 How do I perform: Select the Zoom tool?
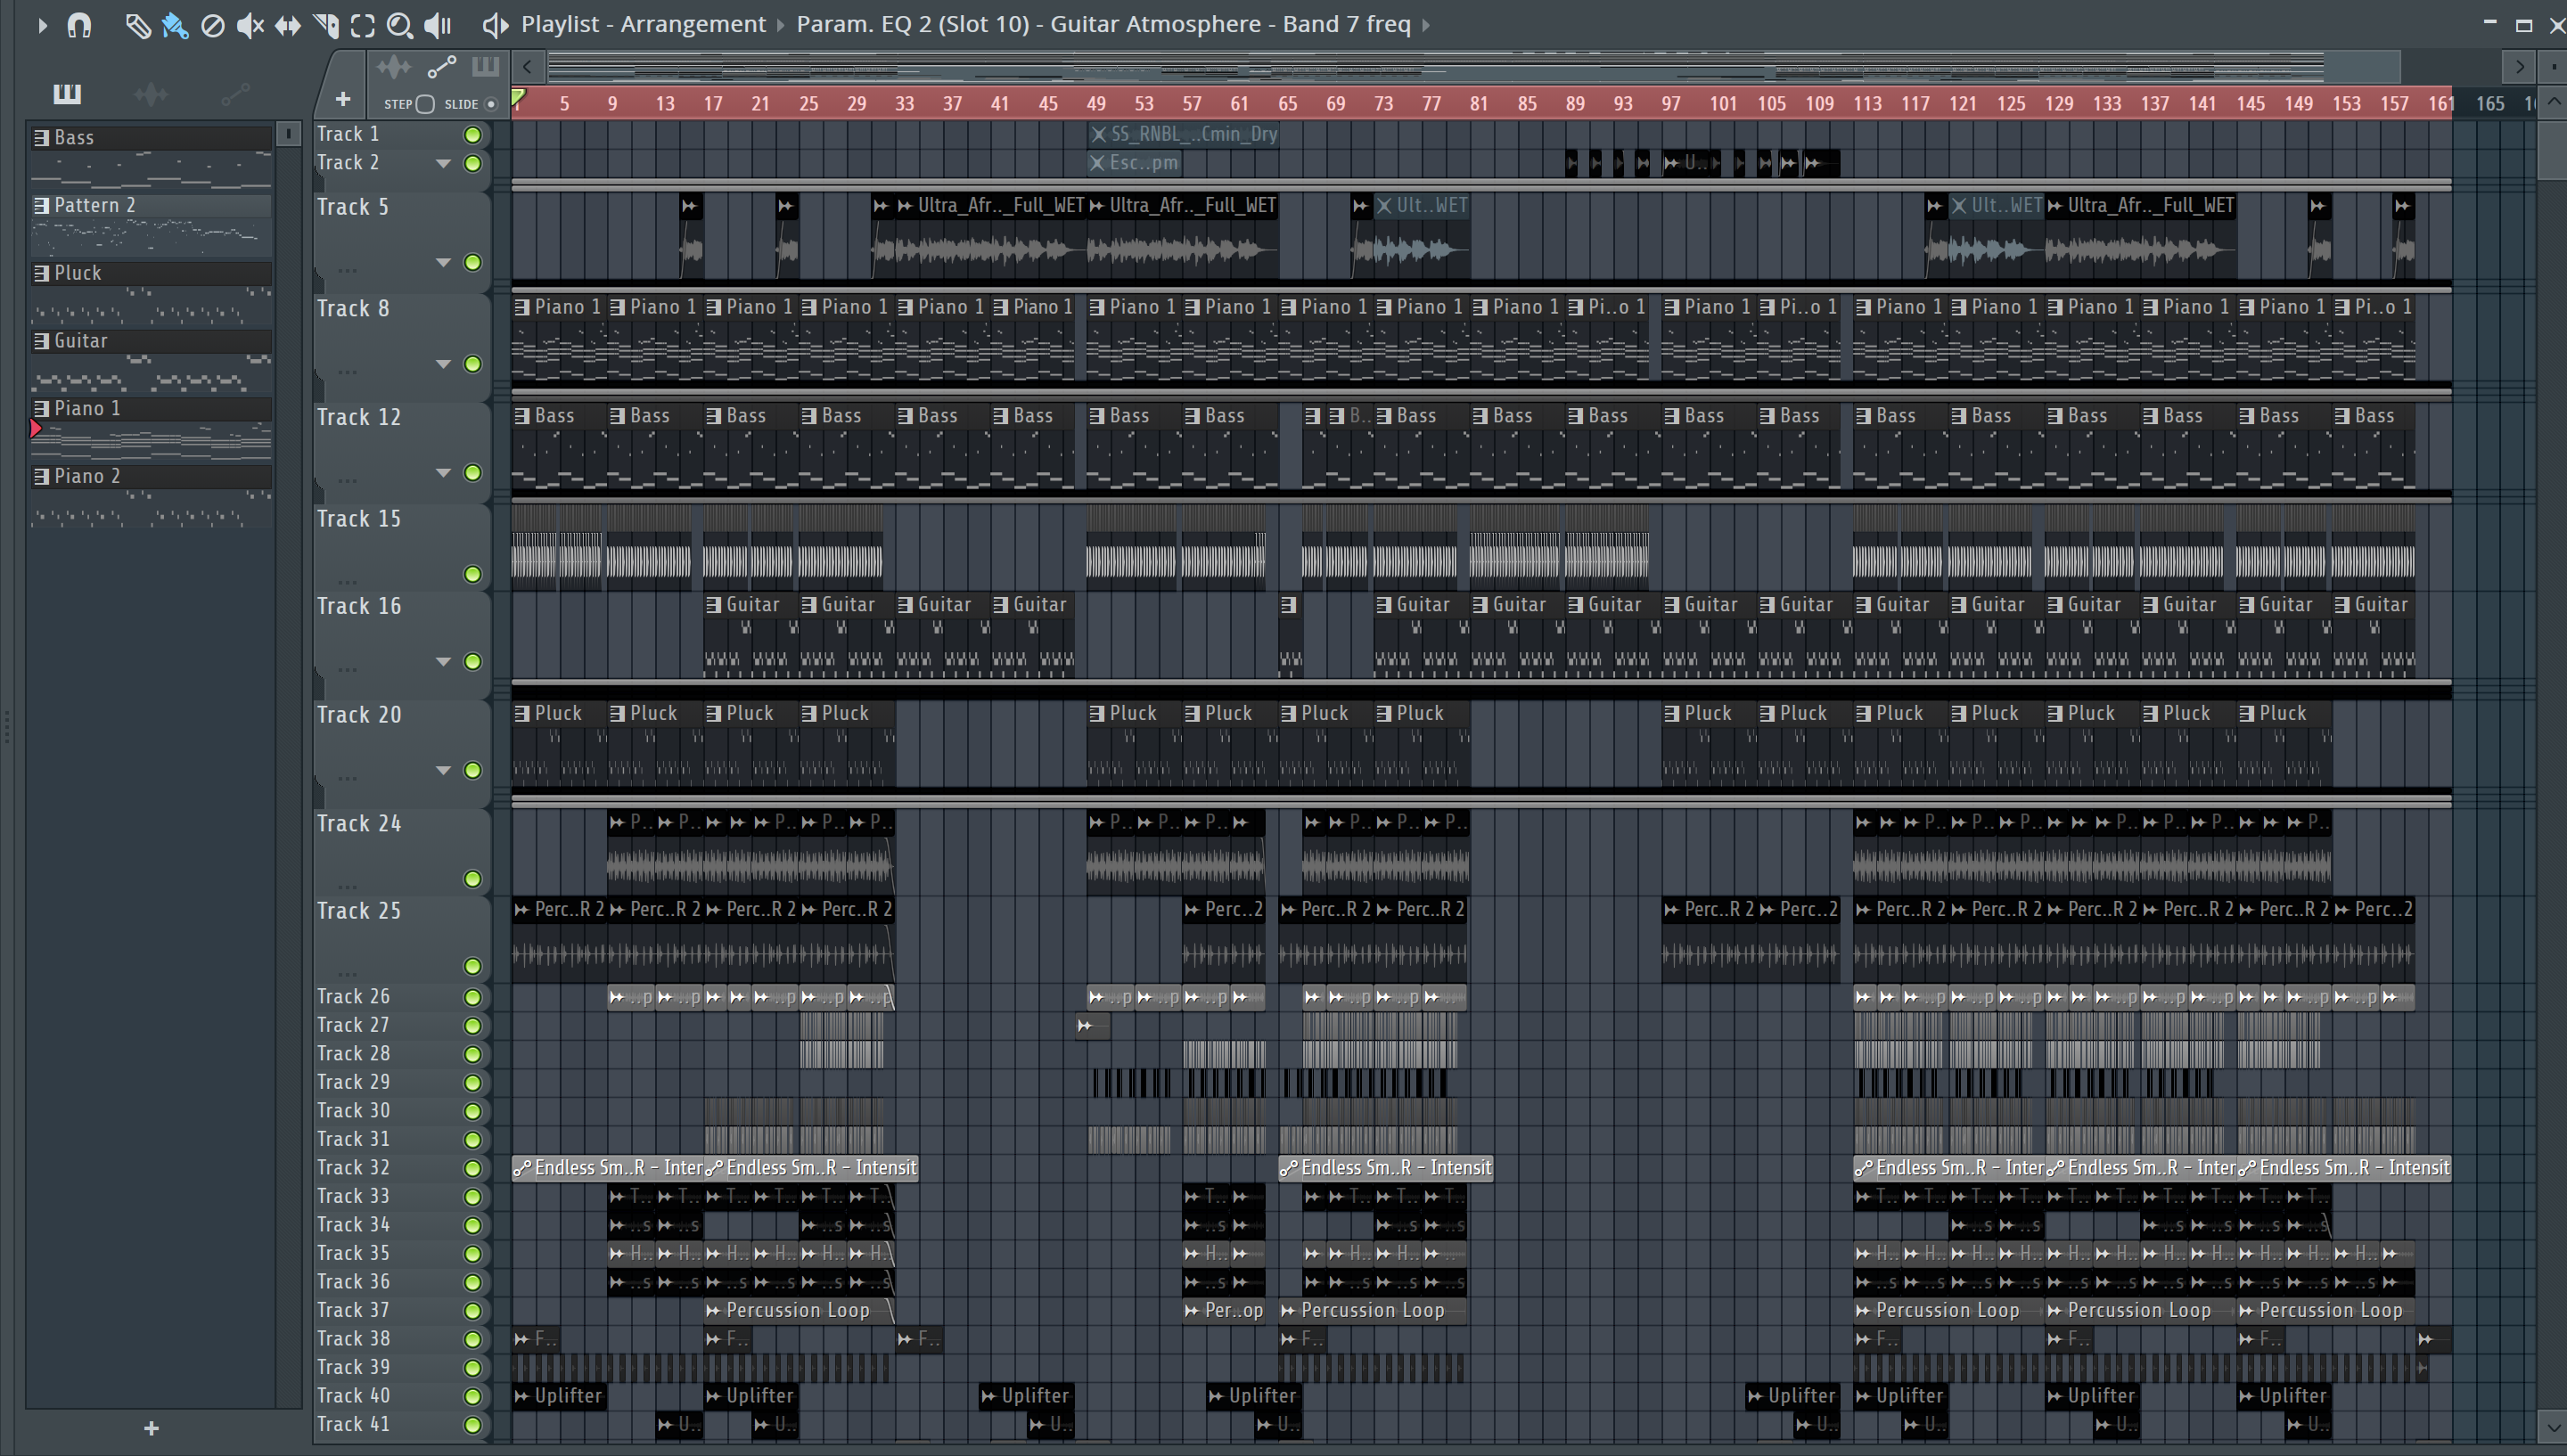pyautogui.click(x=400, y=25)
